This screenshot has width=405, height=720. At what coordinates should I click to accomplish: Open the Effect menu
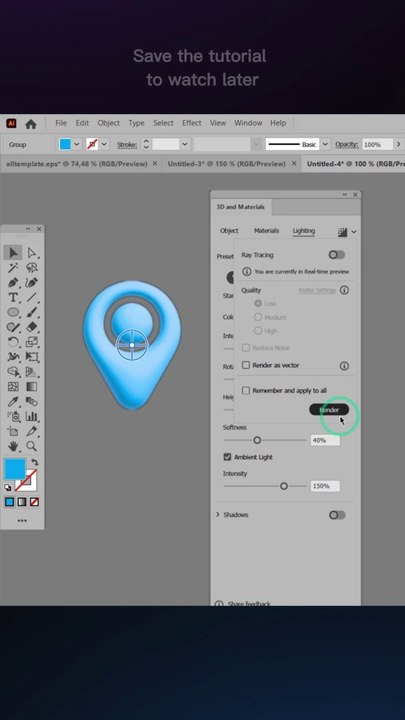point(191,123)
